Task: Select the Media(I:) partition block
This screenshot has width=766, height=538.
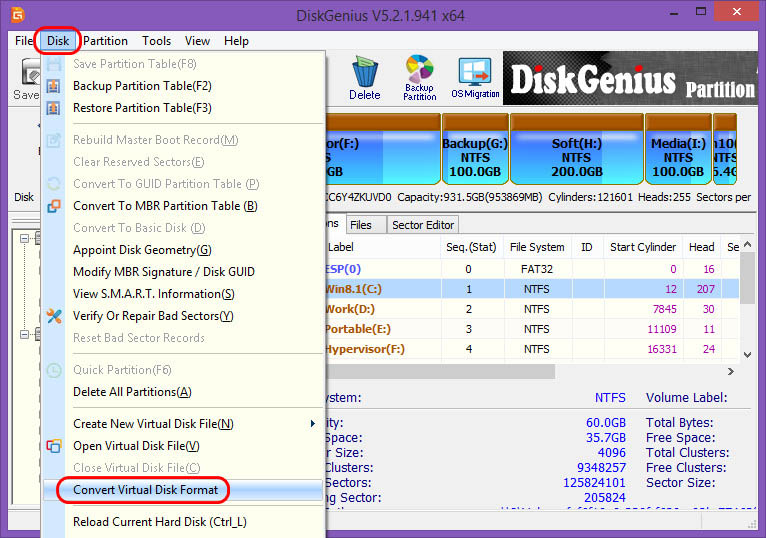Action: pyautogui.click(x=678, y=150)
